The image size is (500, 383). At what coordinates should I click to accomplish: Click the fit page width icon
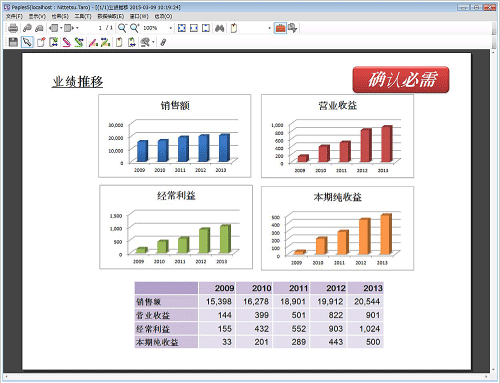tap(194, 28)
